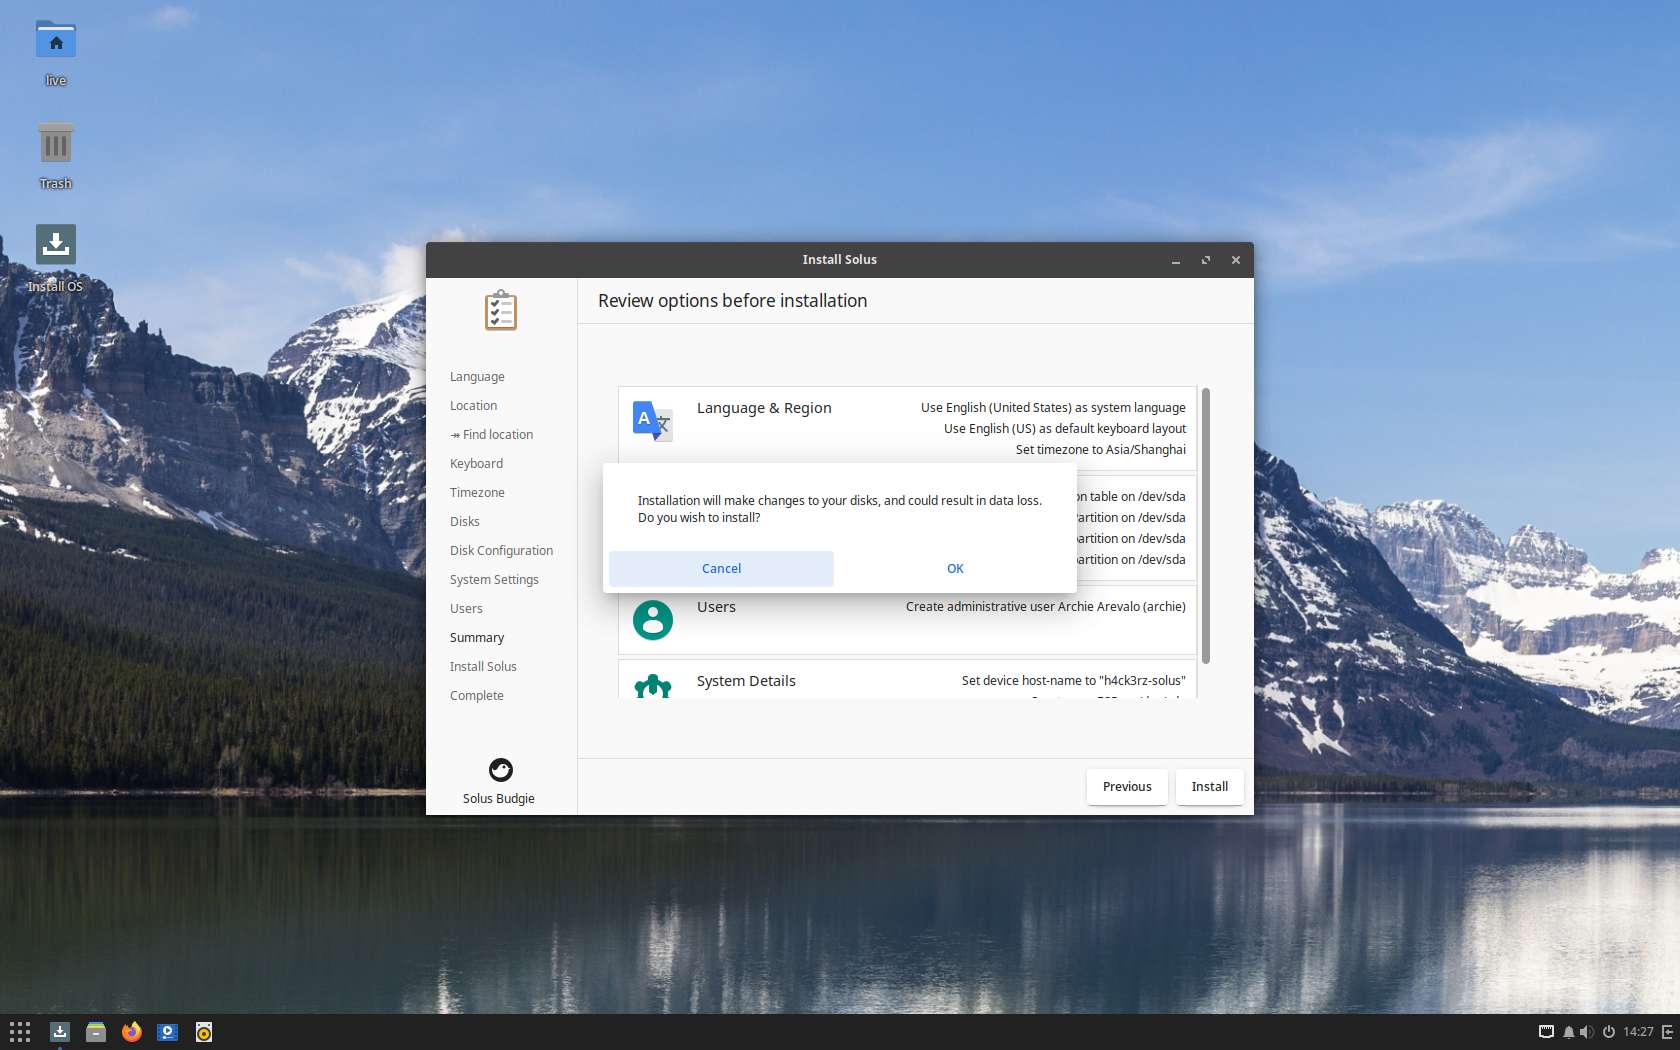Select the Timezone step in sidebar
Viewport: 1680px width, 1050px height.
[477, 493]
